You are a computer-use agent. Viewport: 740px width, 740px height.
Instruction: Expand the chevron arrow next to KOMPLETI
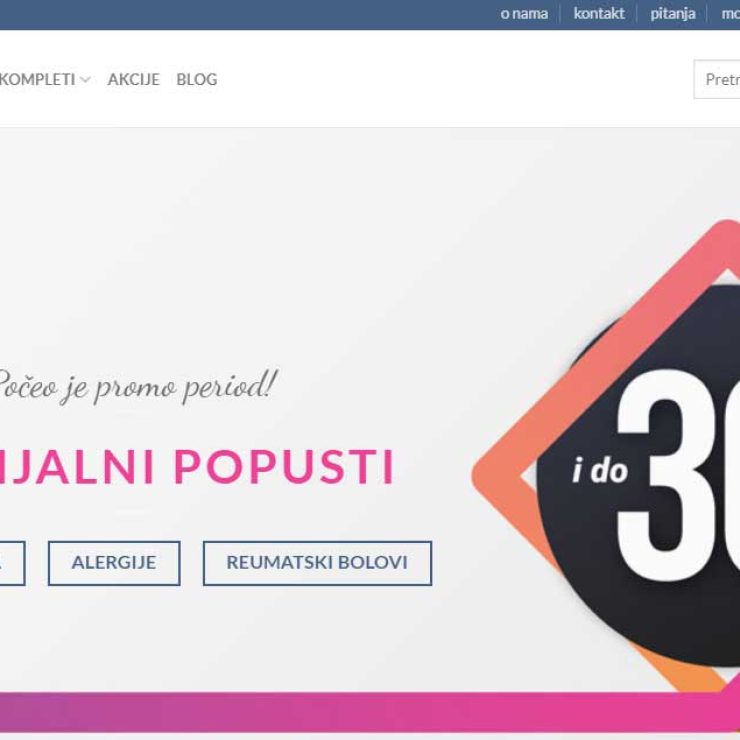pos(85,80)
